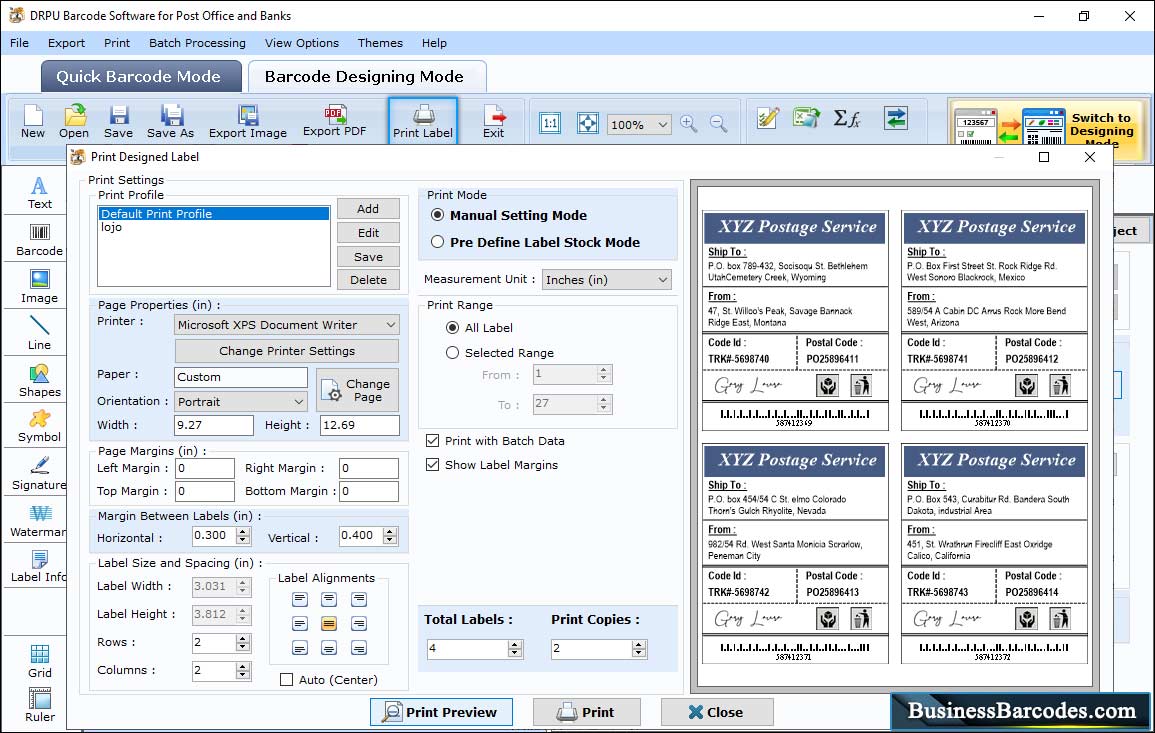
Task: Open the Orientation dropdown
Action: click(x=240, y=401)
